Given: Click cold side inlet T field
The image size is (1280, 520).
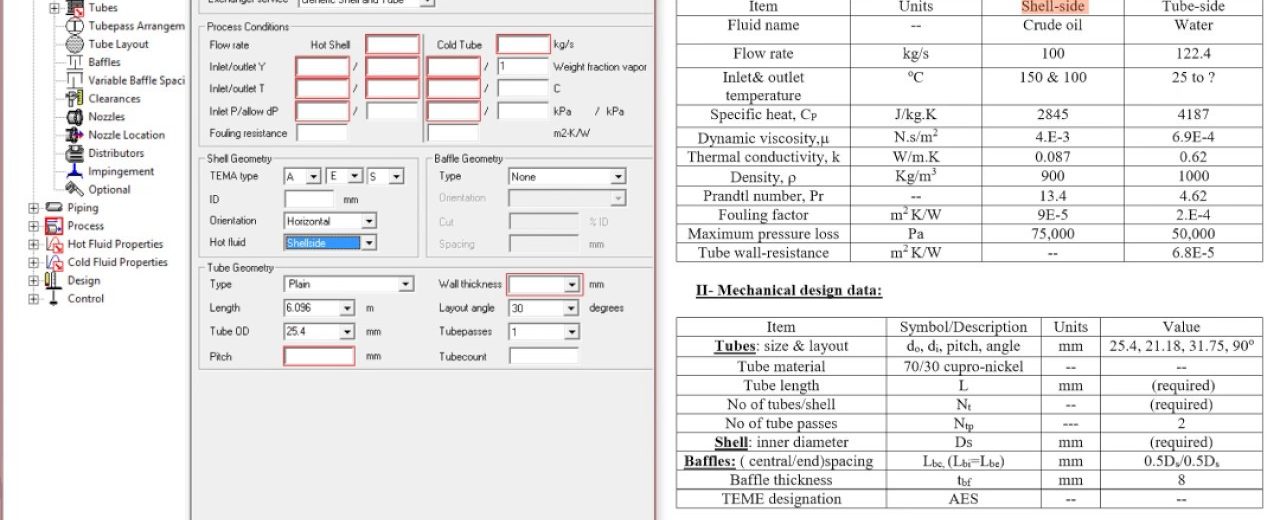Looking at the screenshot, I should point(453,89).
